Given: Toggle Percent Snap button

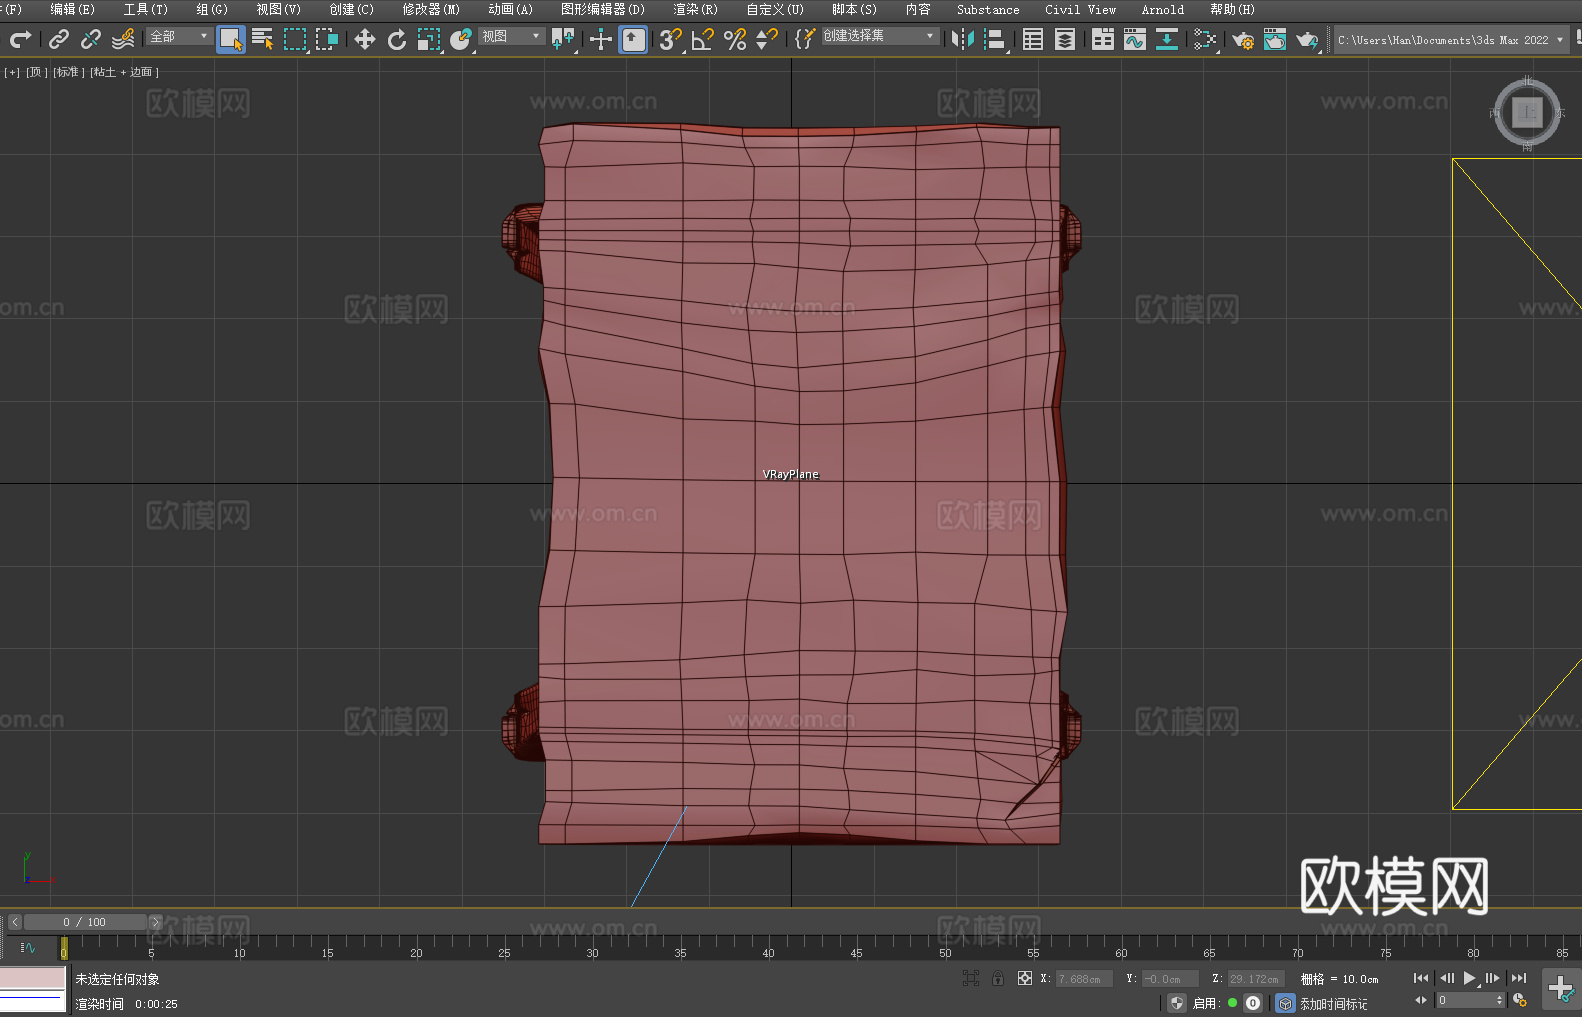Looking at the screenshot, I should [x=735, y=39].
